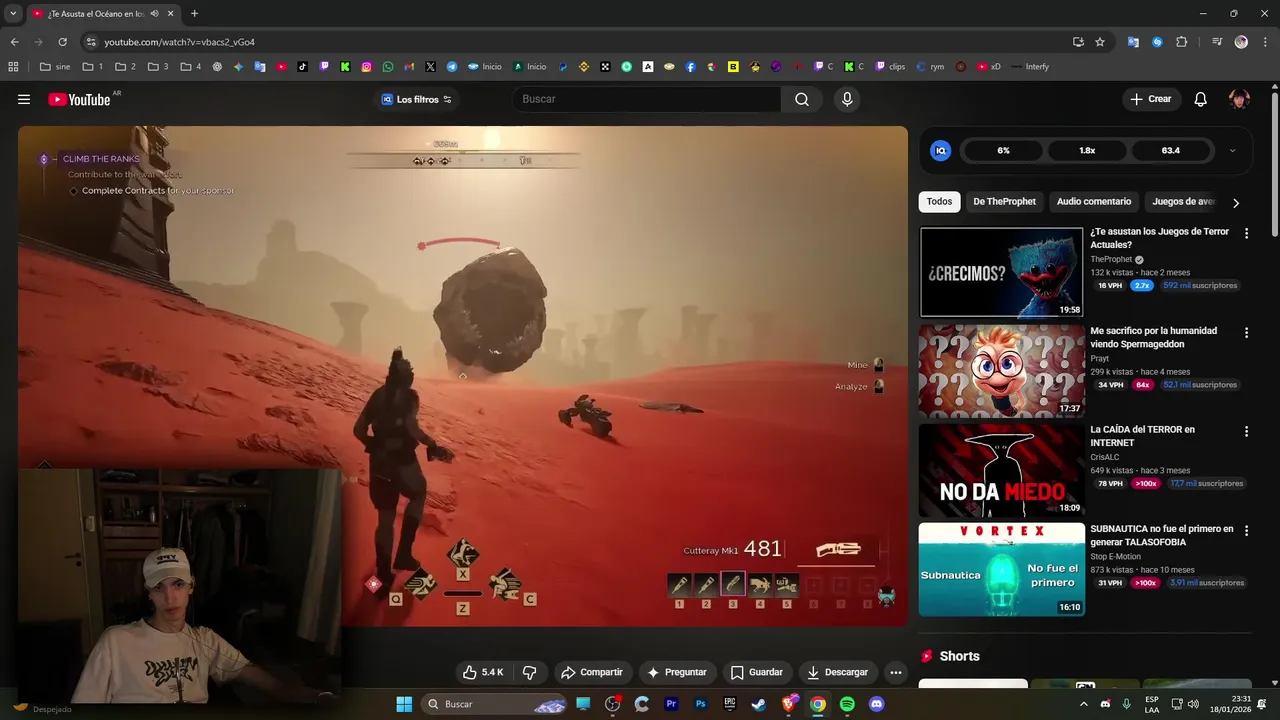The height and width of the screenshot is (720, 1280).
Task: Click the 63.4 vidIQ score pill
Action: coord(1171,151)
